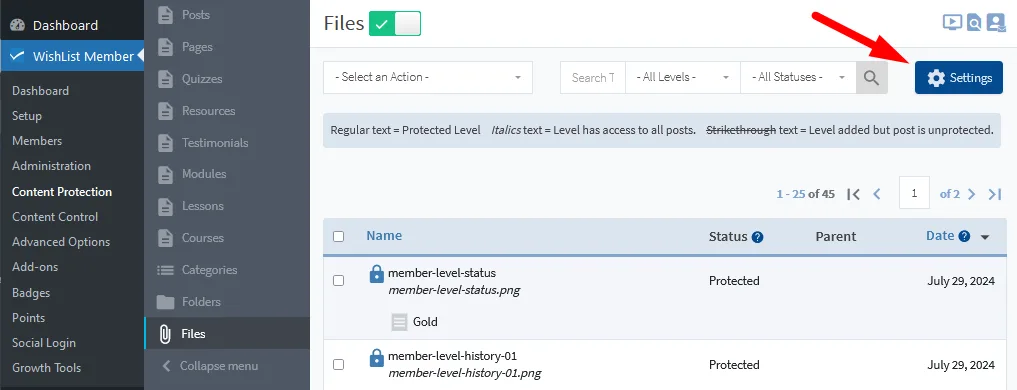Click the Parent column header

[x=835, y=236]
